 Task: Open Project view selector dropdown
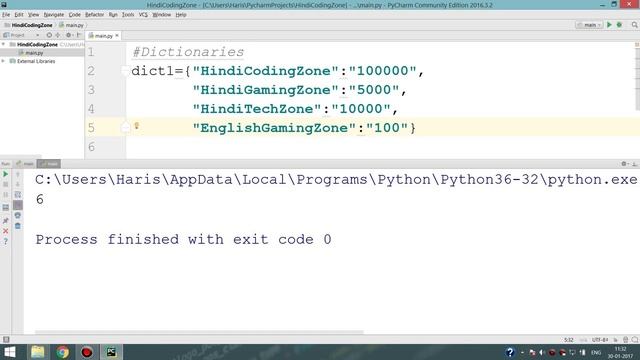21,35
